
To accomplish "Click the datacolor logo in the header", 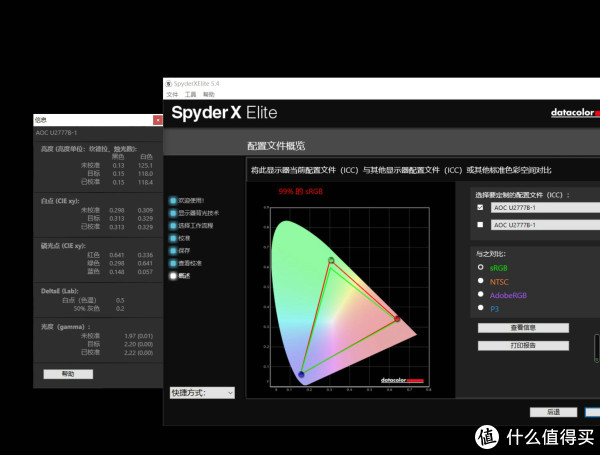I will pyautogui.click(x=575, y=113).
